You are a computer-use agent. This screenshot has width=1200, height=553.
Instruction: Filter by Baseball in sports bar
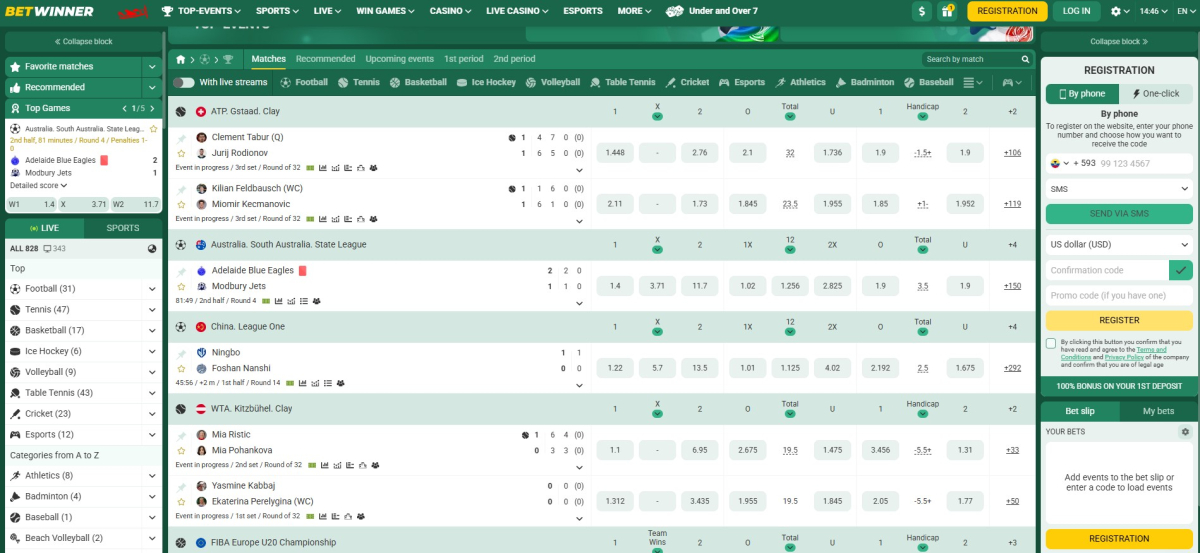[x=929, y=82]
